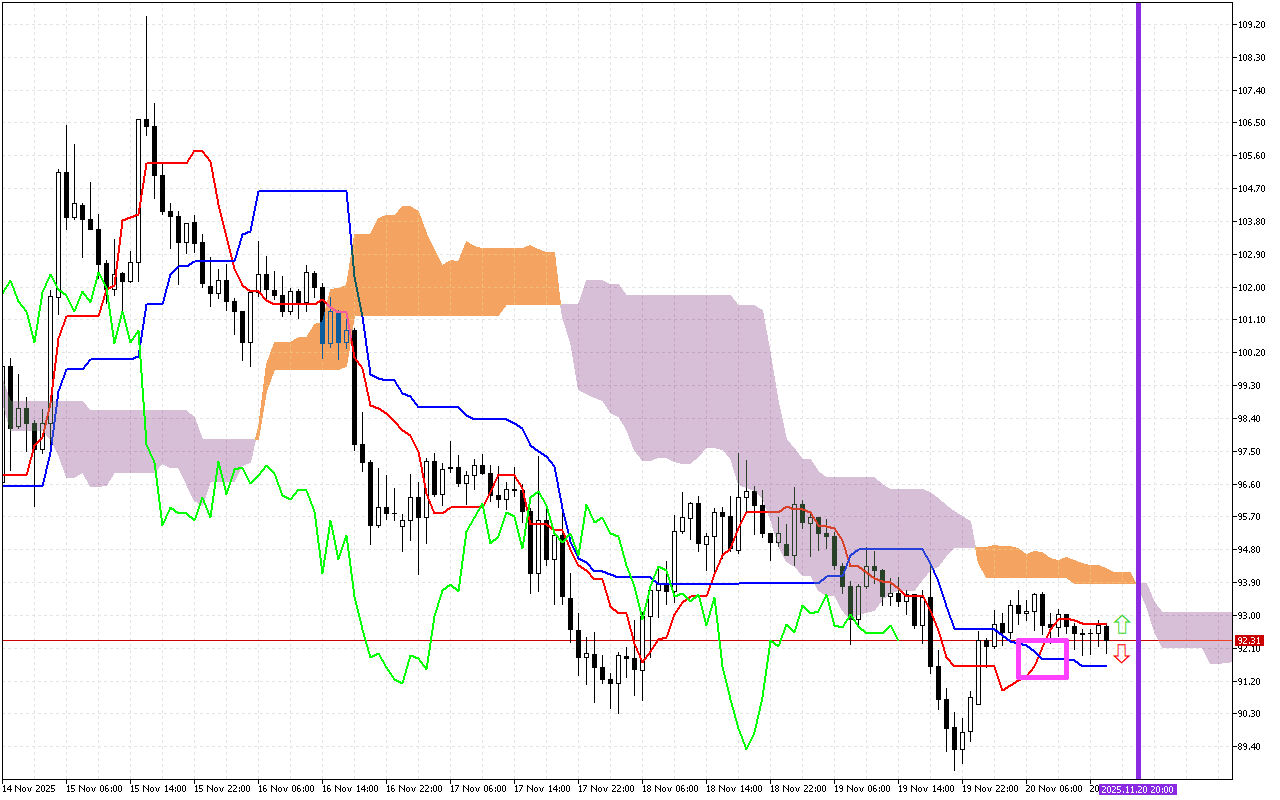
Task: Click the red down arrow marker
Action: click(1122, 653)
